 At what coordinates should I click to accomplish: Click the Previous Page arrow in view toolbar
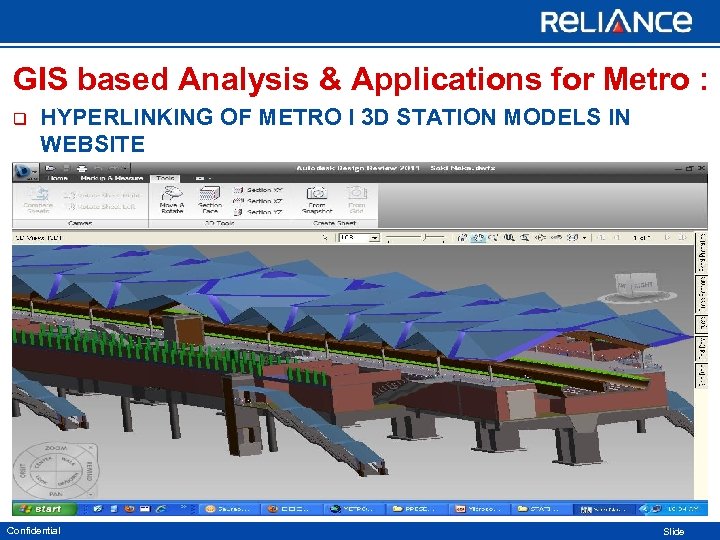617,237
